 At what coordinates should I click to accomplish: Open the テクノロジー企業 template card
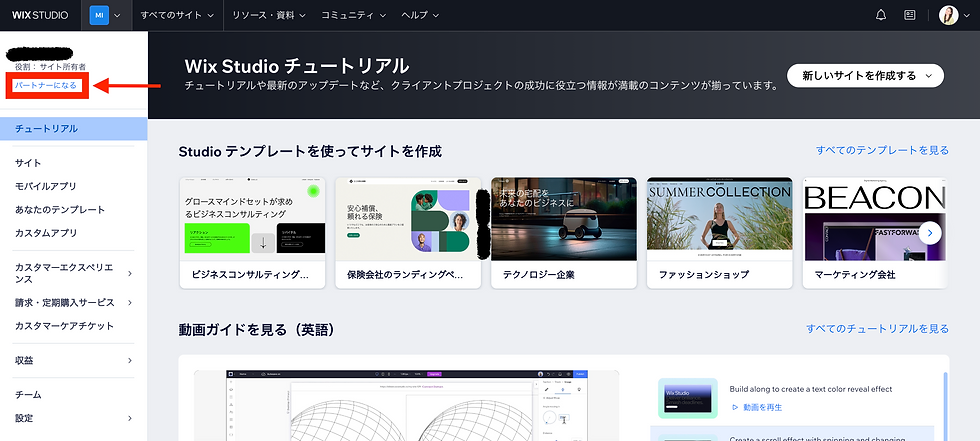tap(564, 233)
